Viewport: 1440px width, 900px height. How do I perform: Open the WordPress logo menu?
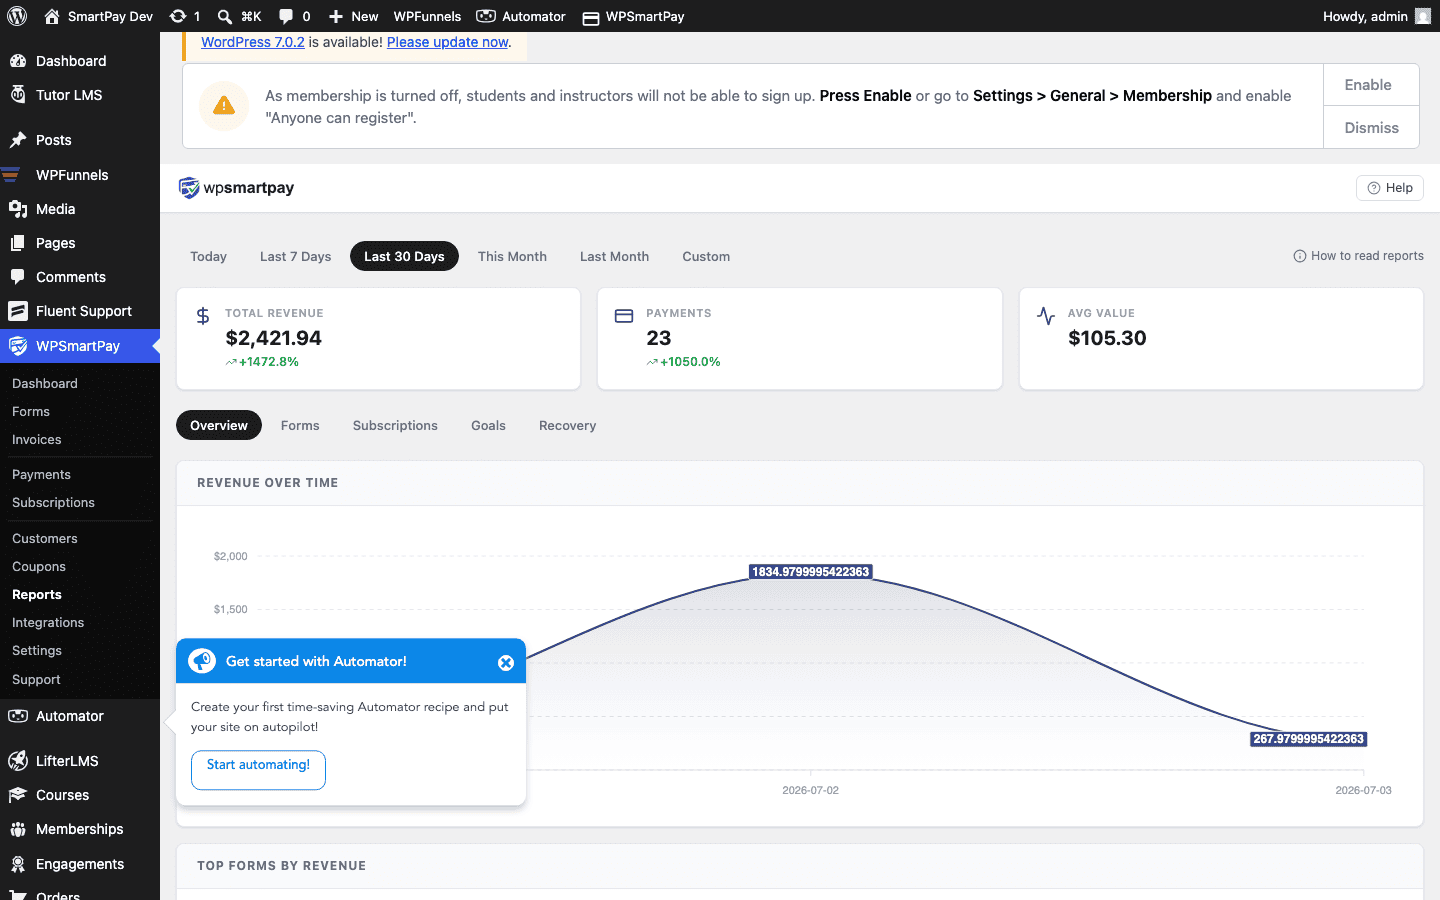pyautogui.click(x=17, y=16)
